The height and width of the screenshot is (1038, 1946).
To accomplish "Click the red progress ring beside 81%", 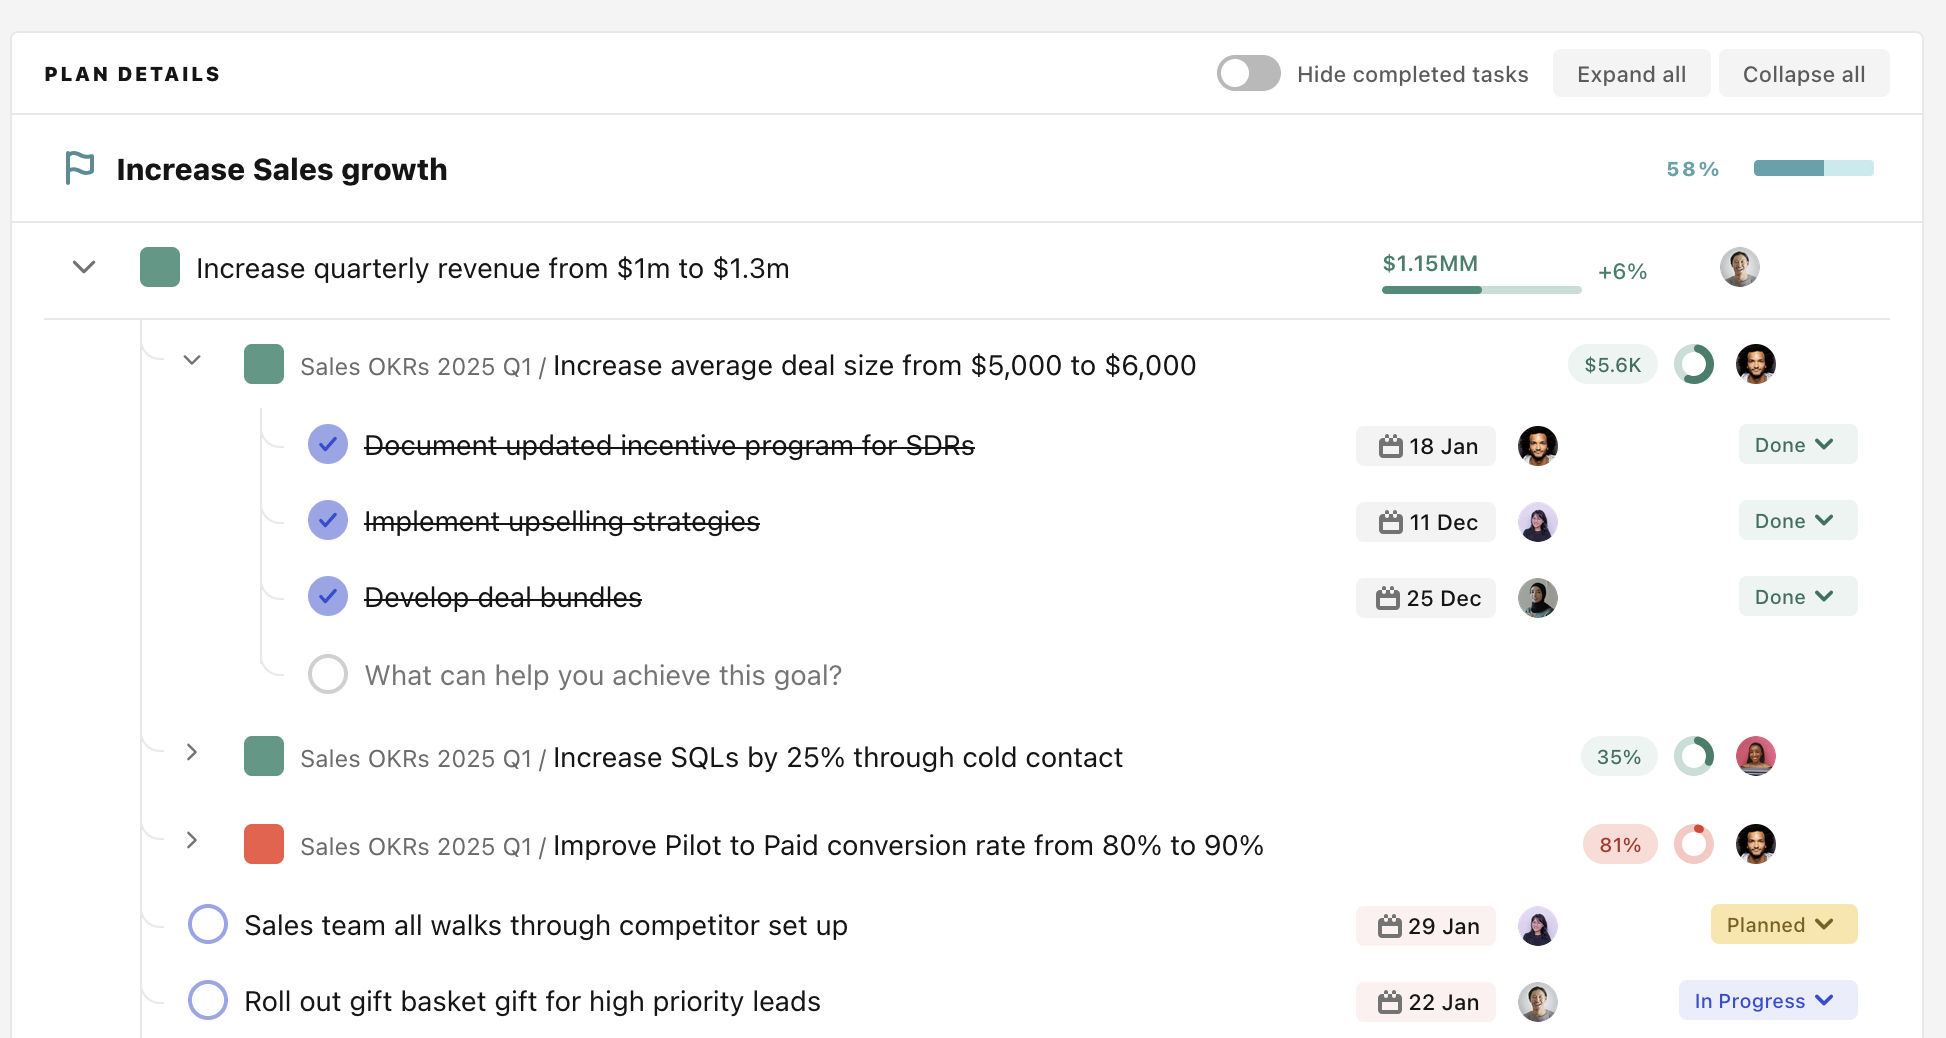I will coord(1694,845).
